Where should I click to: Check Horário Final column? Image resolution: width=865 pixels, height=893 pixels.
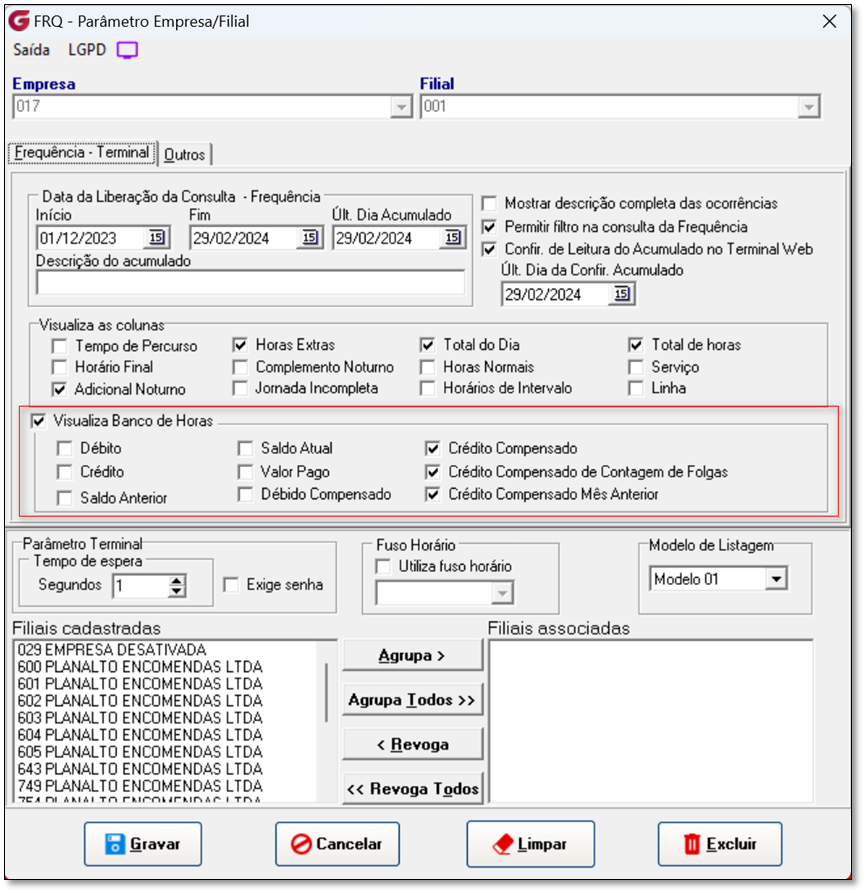coord(59,367)
